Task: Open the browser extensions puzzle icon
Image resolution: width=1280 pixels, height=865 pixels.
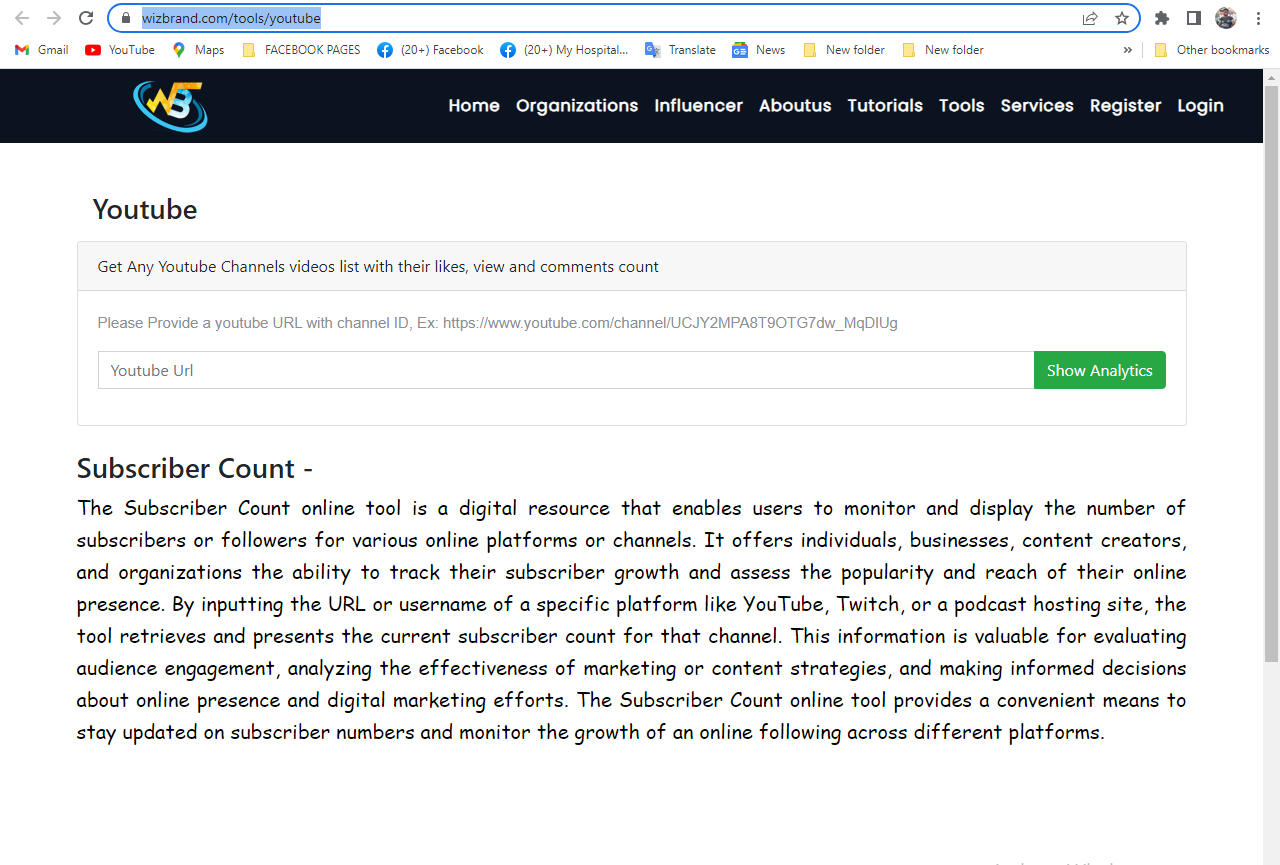Action: pyautogui.click(x=1162, y=17)
